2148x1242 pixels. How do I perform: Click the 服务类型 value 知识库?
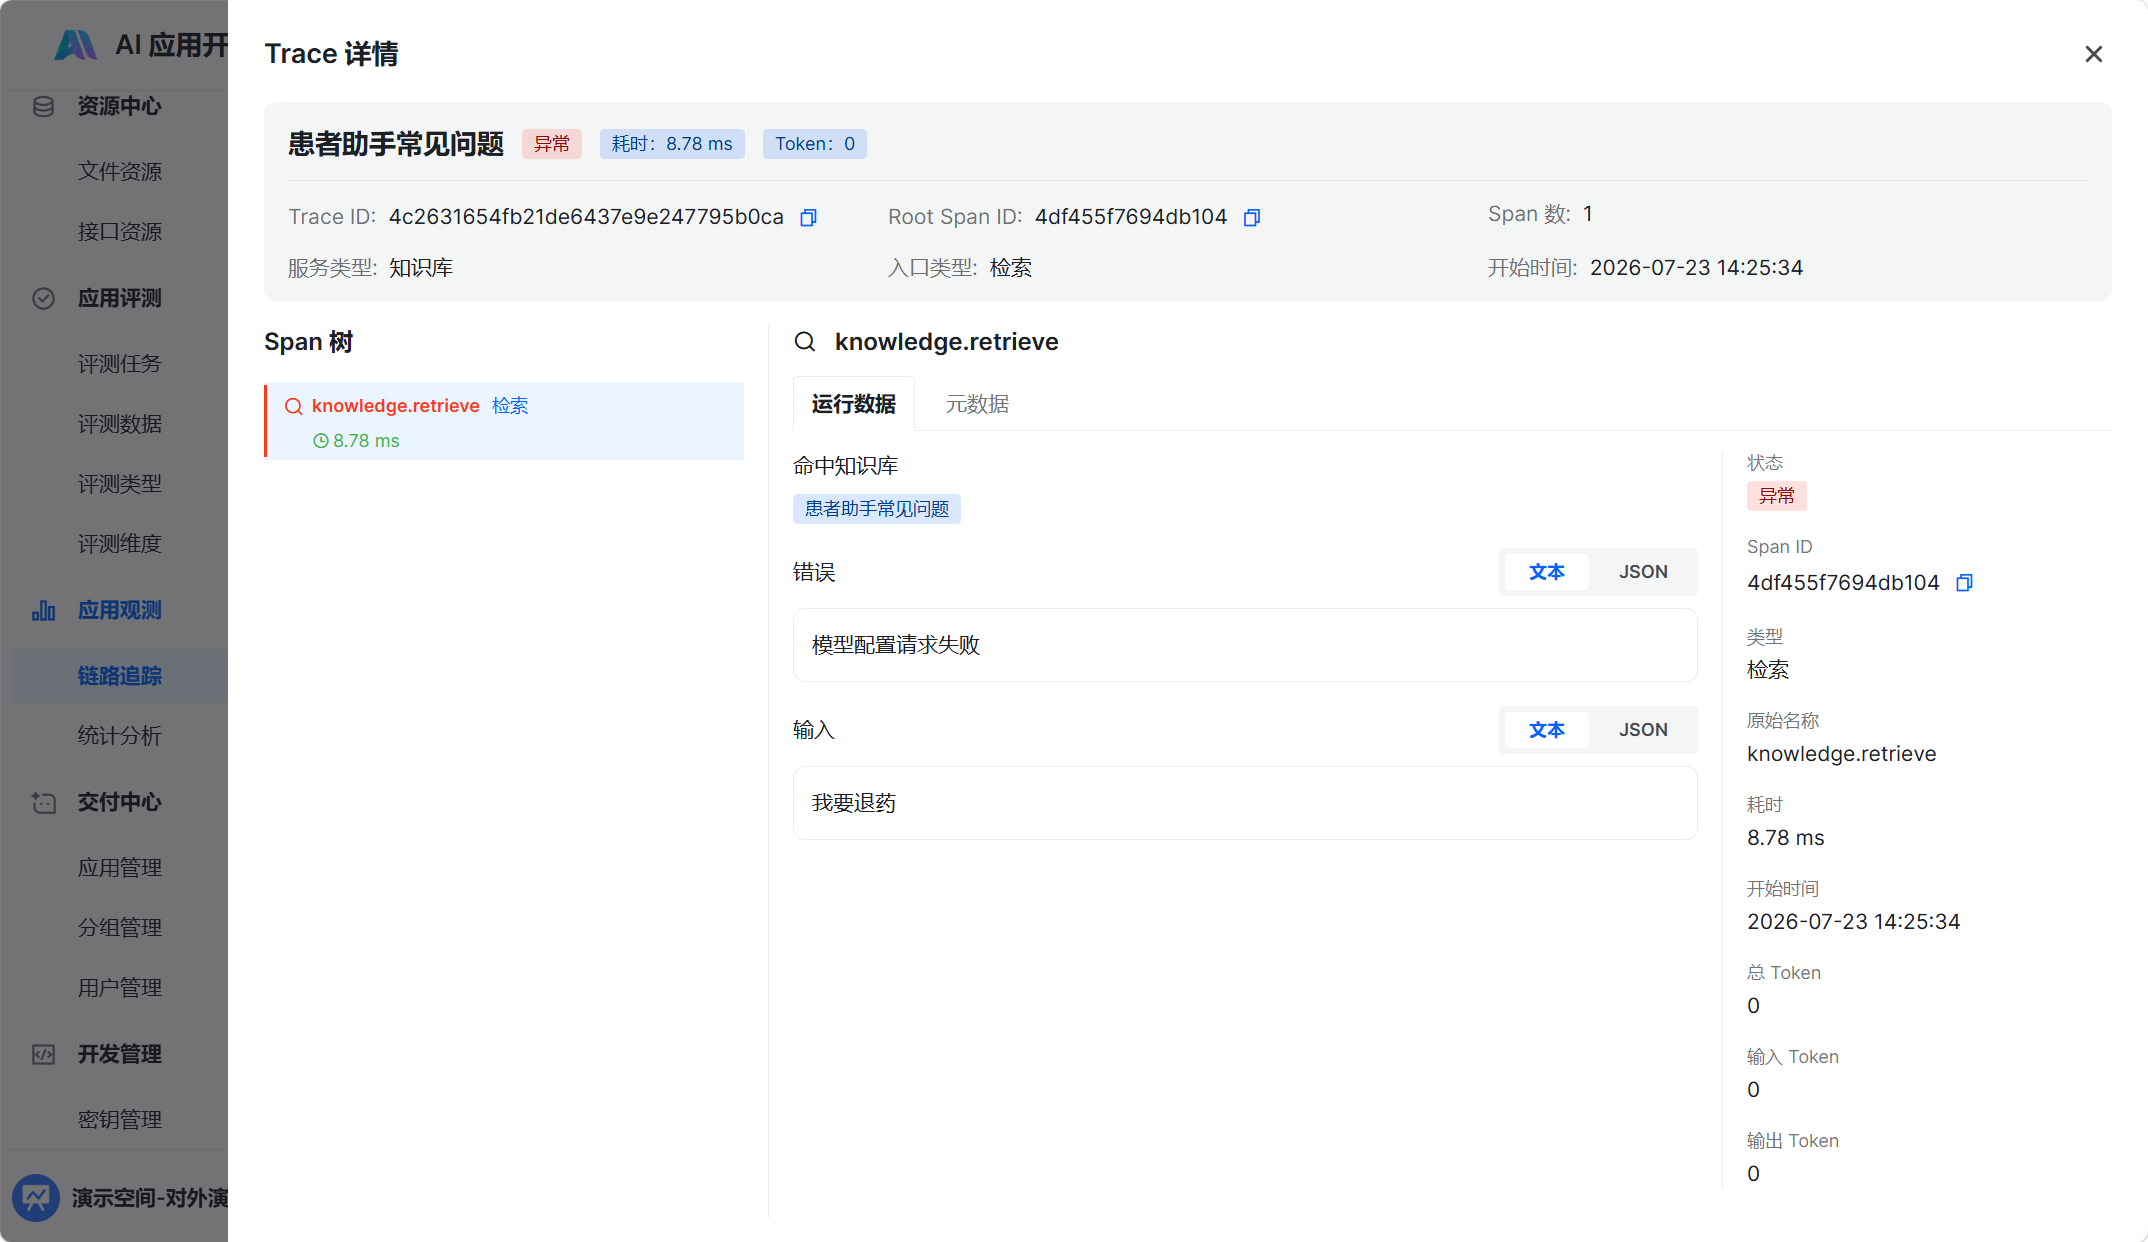point(421,268)
